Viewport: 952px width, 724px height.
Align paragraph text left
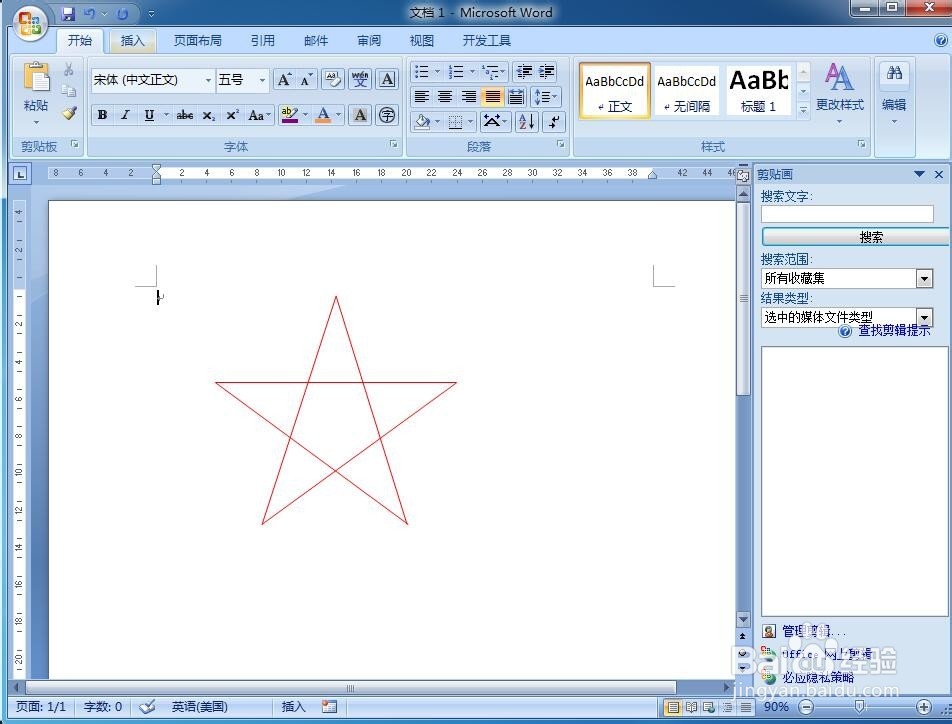click(421, 97)
